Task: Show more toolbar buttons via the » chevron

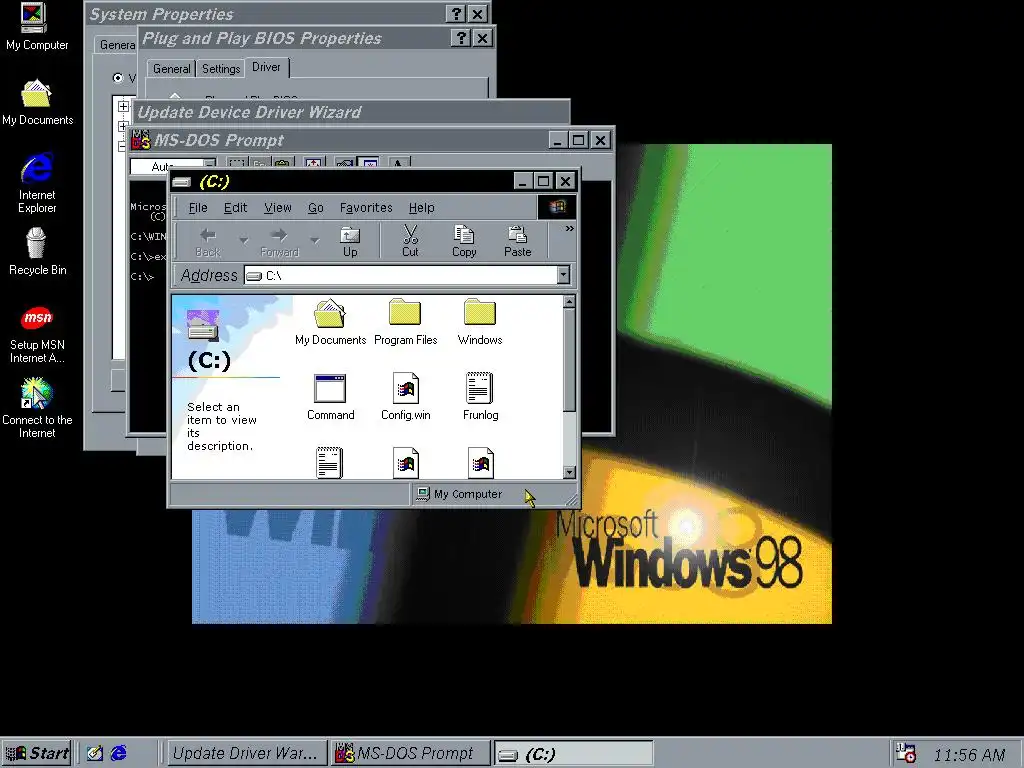Action: [x=569, y=229]
